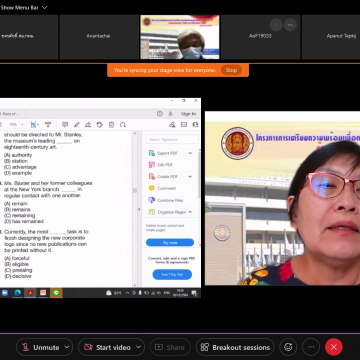Screen dimensions: 360x360
Task: Click the account profile icon in Acrobat toolbar
Action: [195, 125]
